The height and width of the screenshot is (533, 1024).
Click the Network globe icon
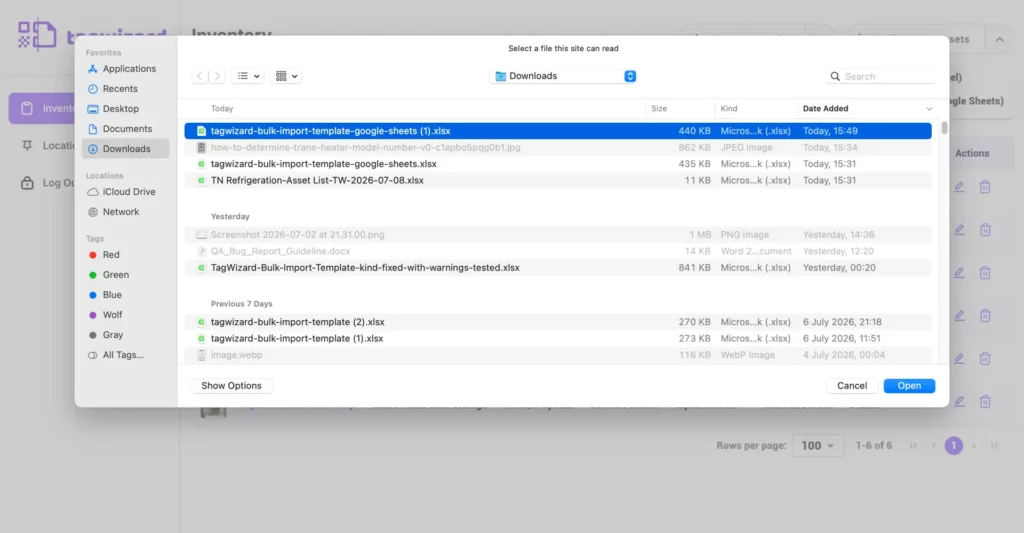93,212
